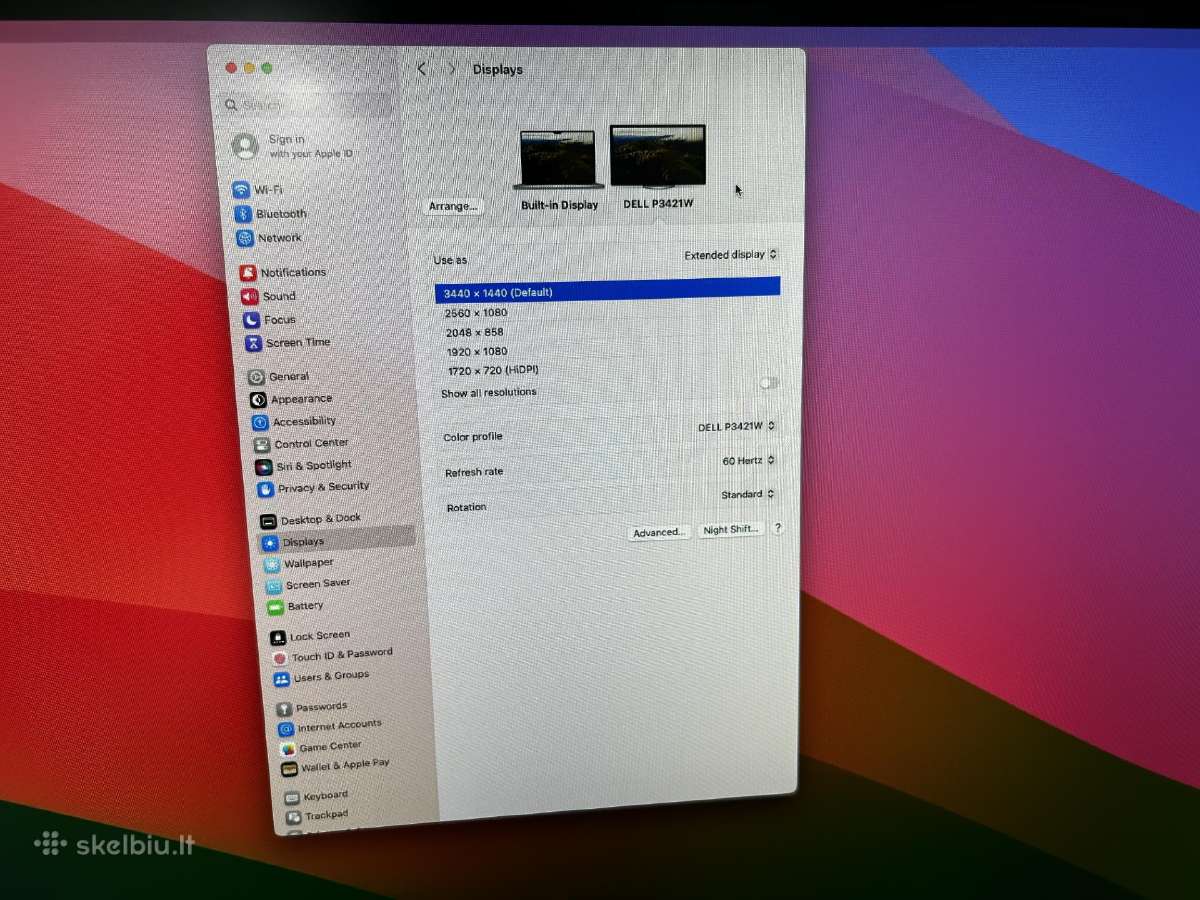The height and width of the screenshot is (900, 1200).
Task: Open the Screen Saver icon
Action: point(273,586)
